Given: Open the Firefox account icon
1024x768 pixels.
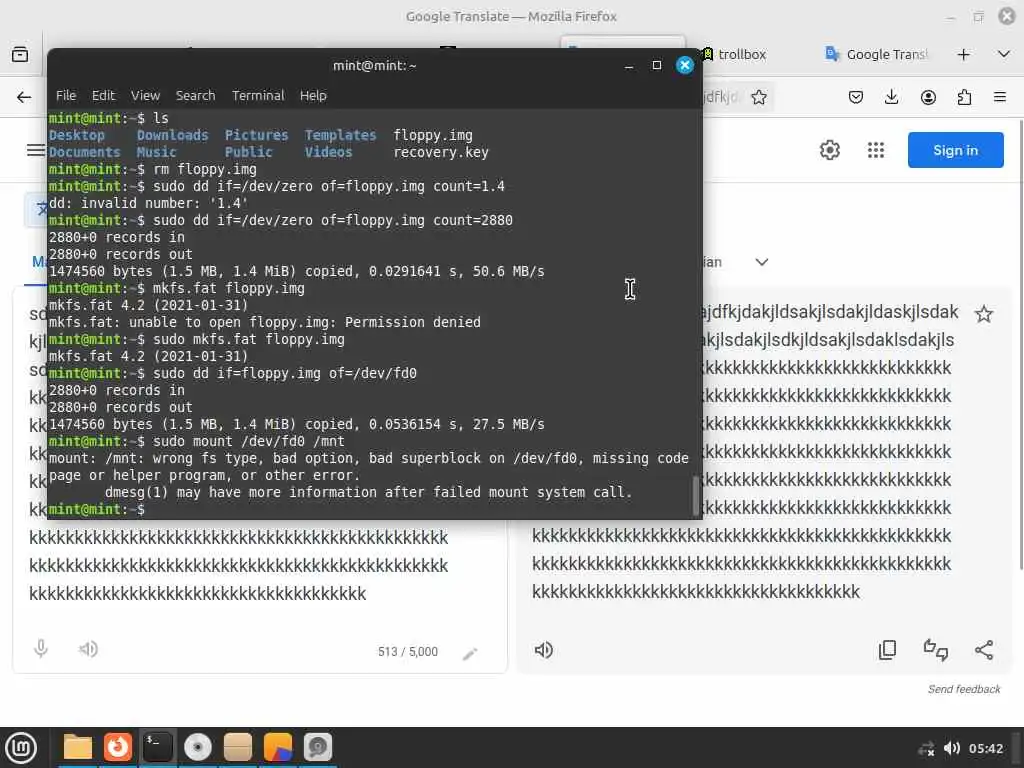Looking at the screenshot, I should pos(928,97).
